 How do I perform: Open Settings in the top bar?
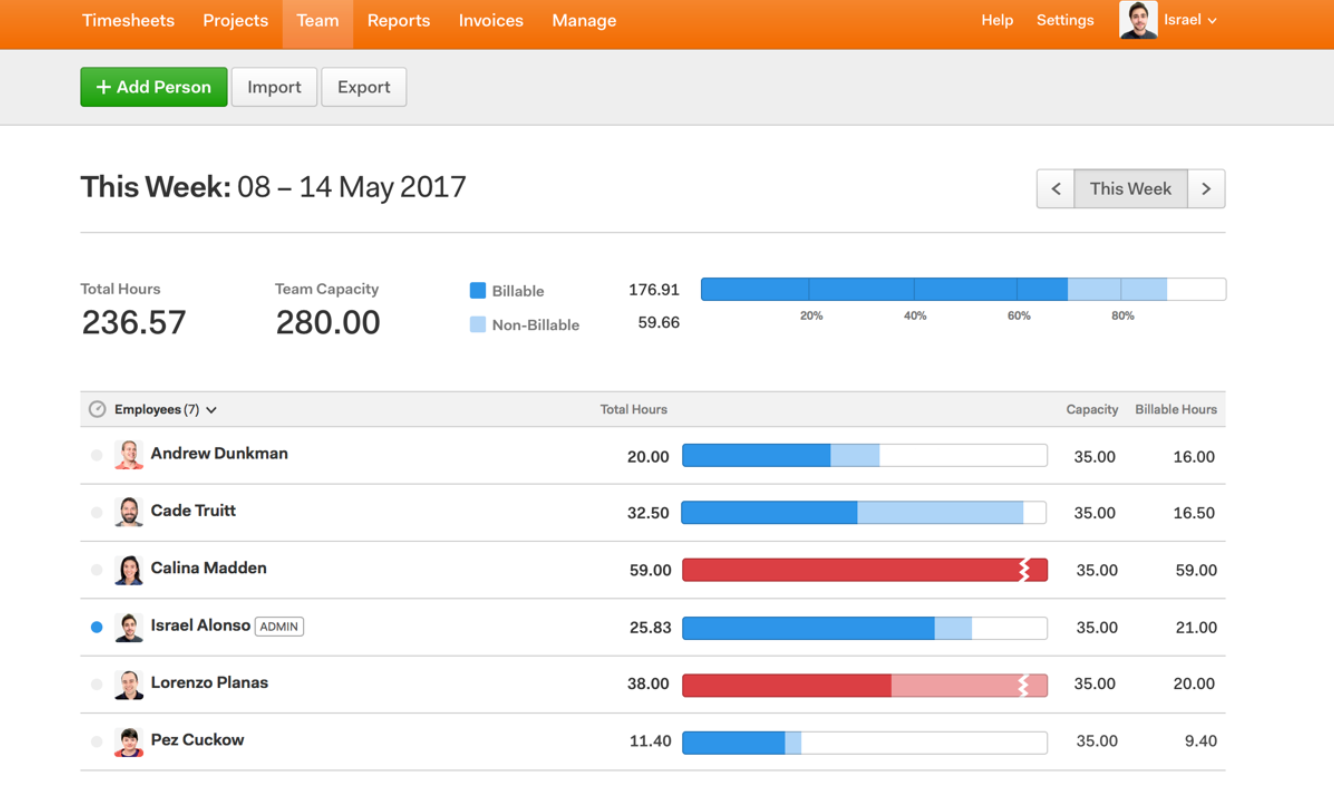(1065, 20)
